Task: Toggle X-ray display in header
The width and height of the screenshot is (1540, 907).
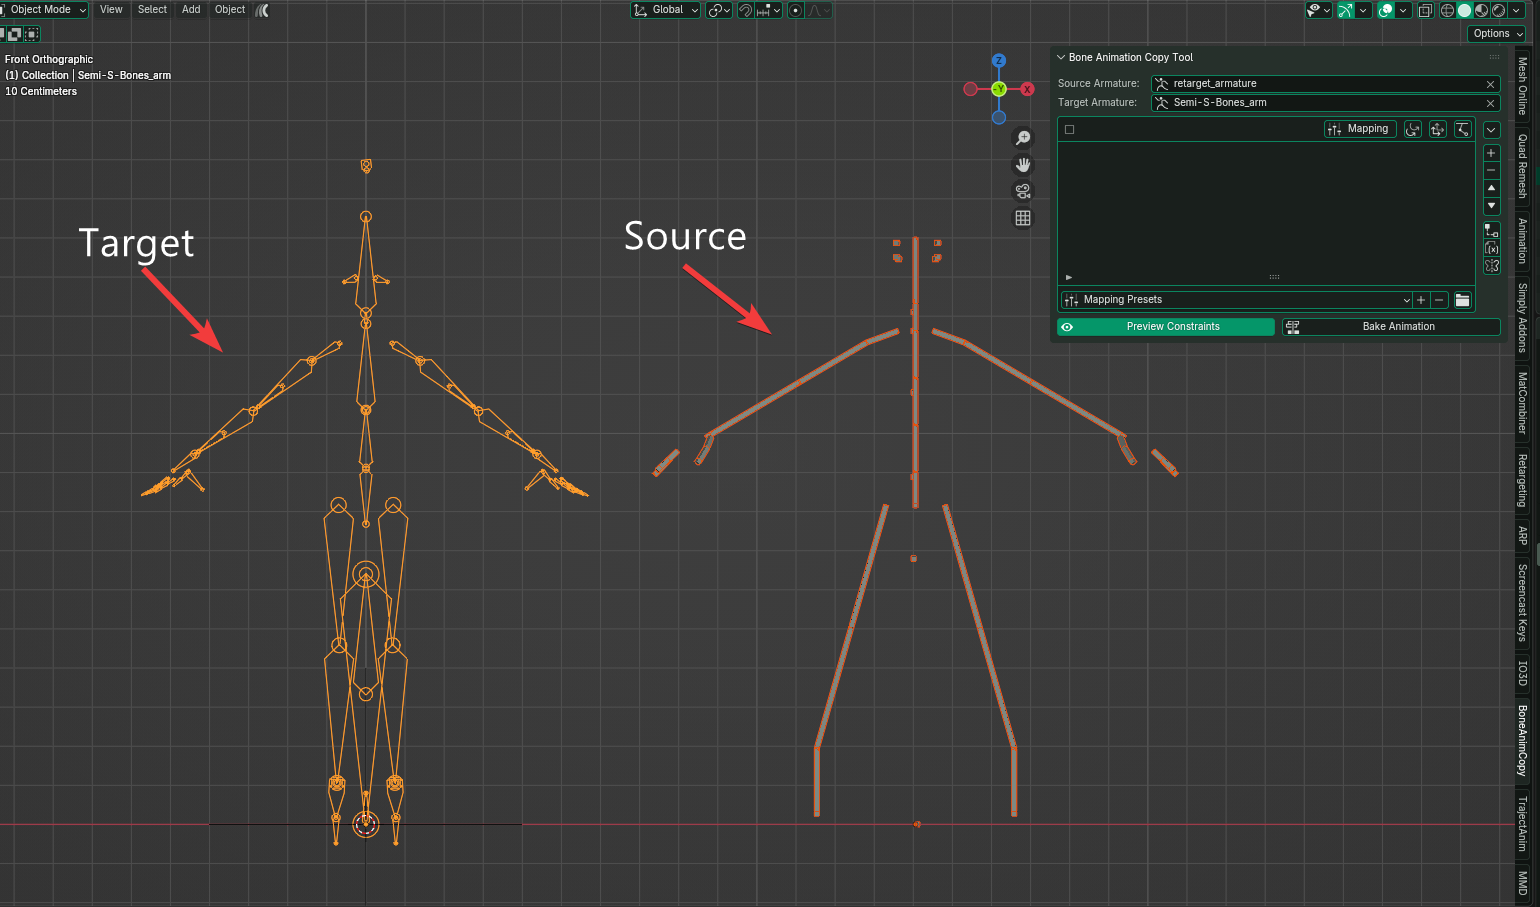Action: [1426, 10]
